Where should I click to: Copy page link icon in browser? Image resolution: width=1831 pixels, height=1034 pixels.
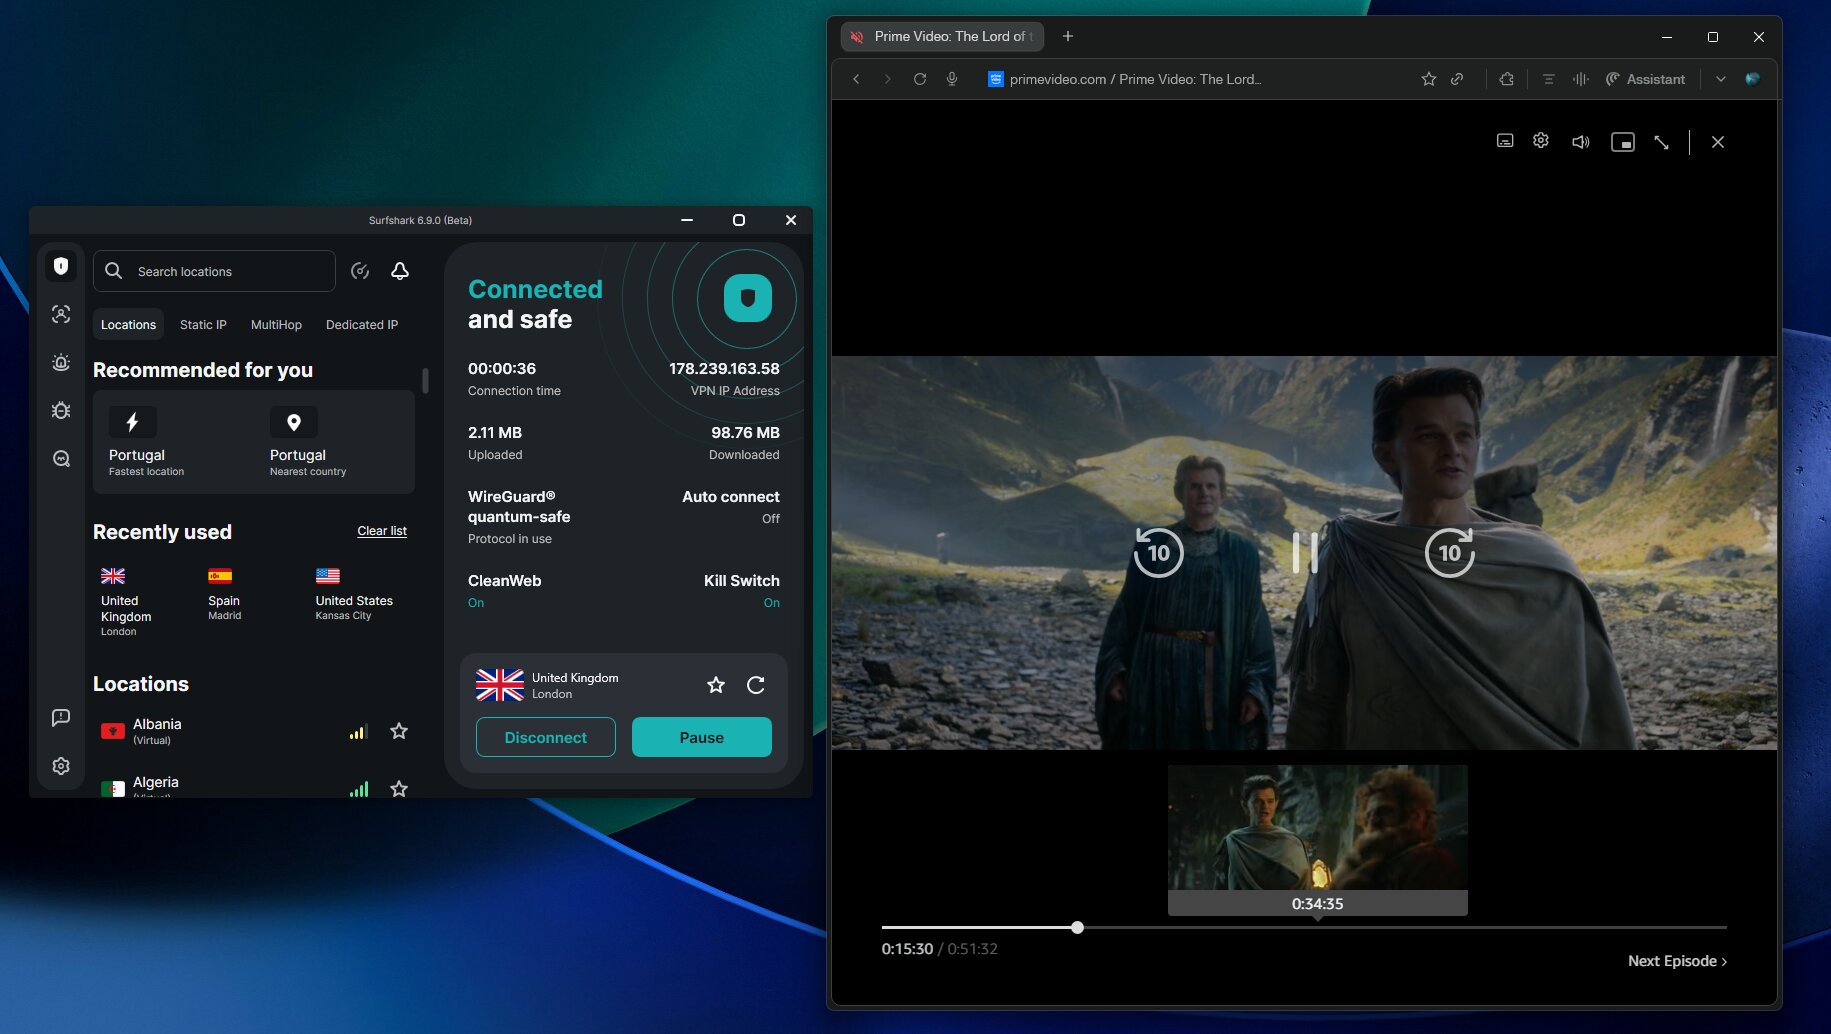(x=1457, y=79)
